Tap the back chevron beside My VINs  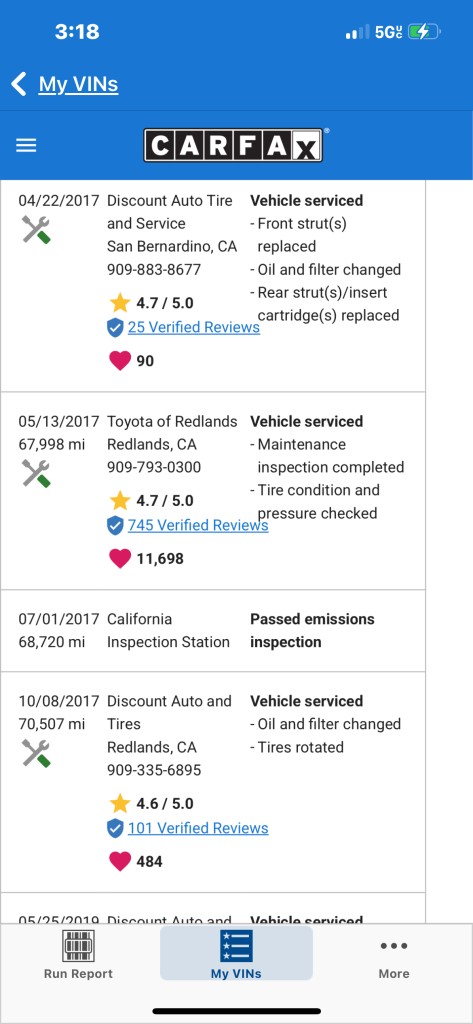[19, 84]
